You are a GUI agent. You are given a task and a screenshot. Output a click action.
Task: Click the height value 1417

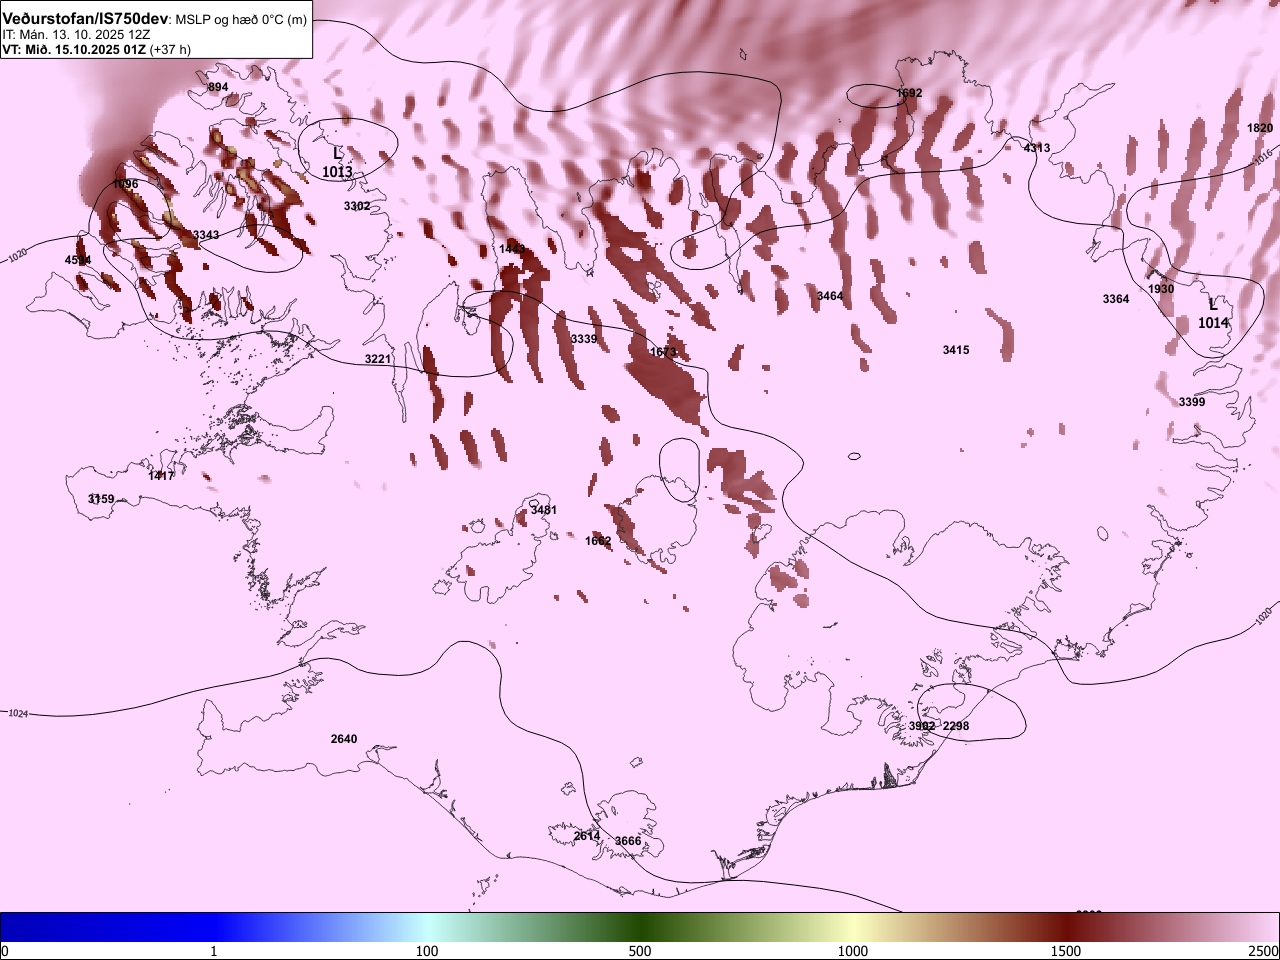point(161,476)
